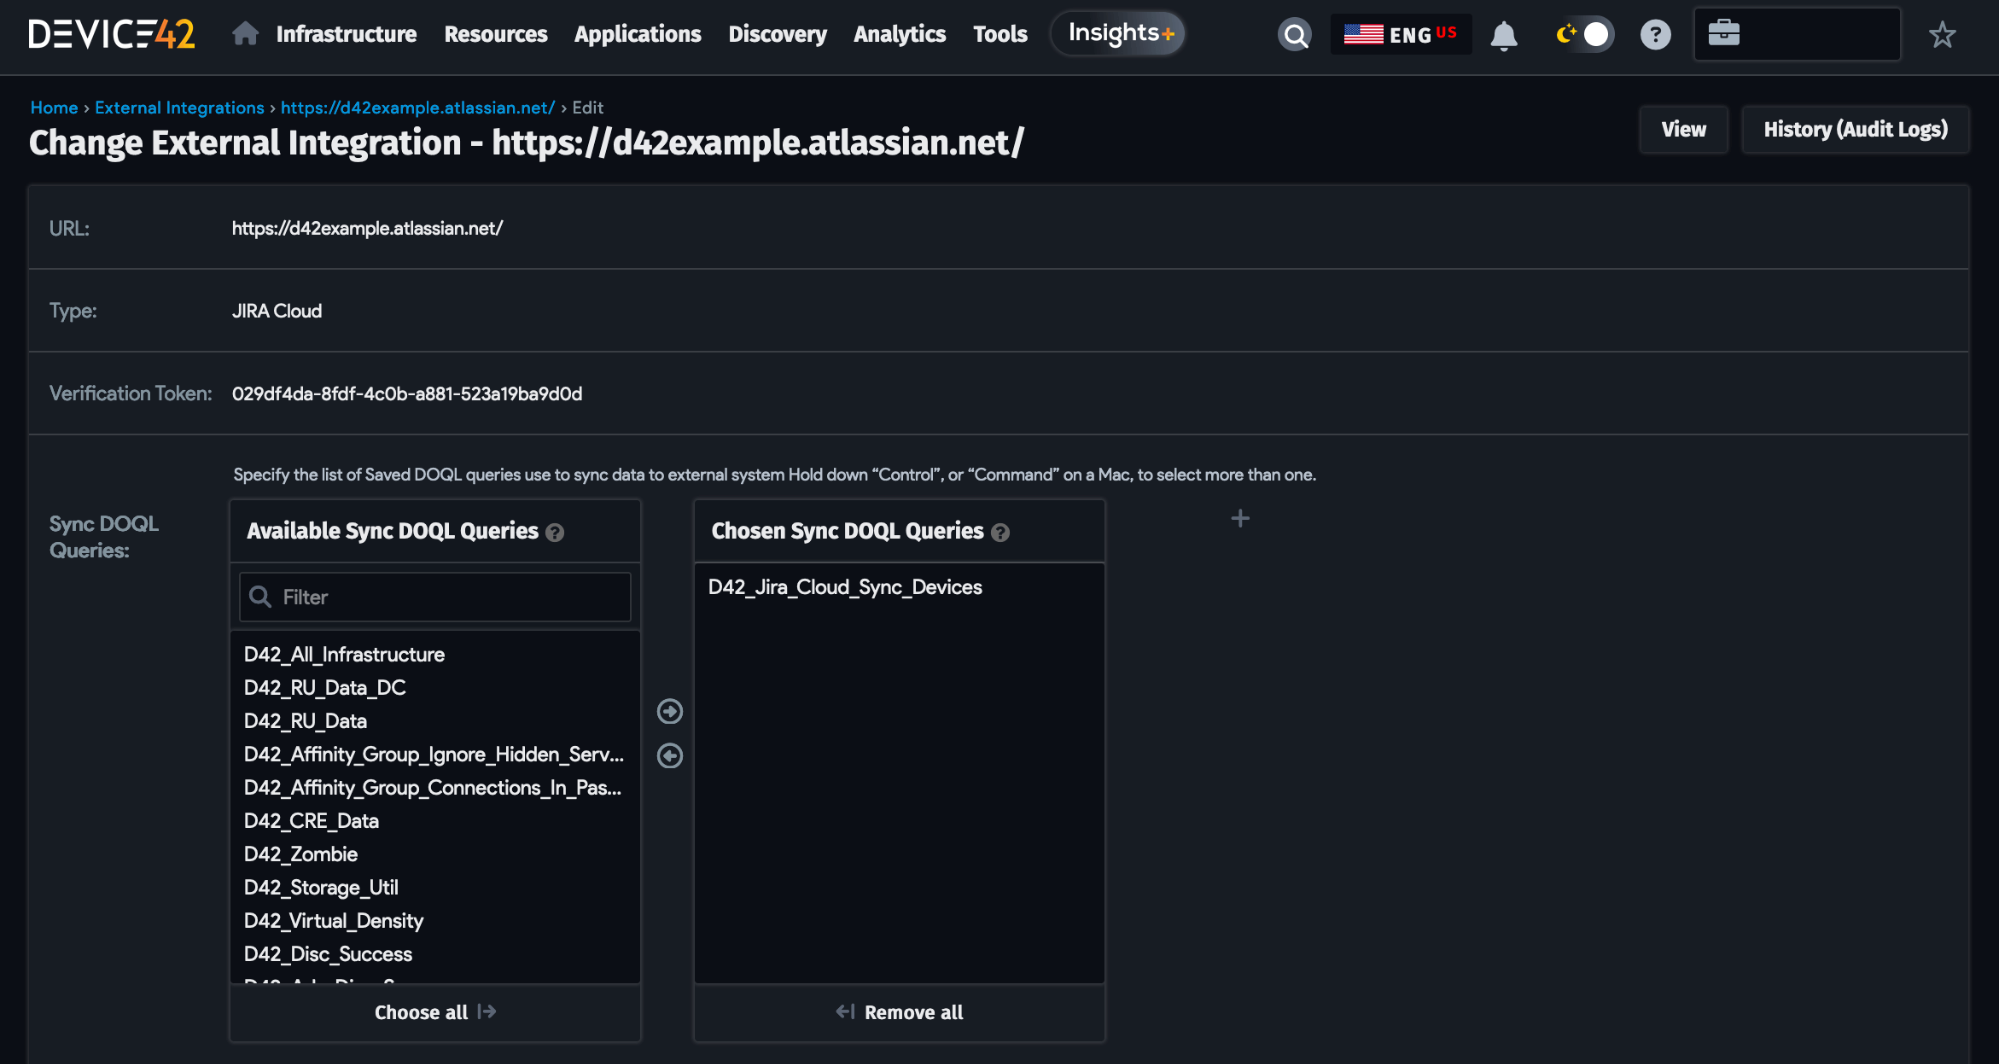
Task: Open the Insights+ panel
Action: (1117, 32)
